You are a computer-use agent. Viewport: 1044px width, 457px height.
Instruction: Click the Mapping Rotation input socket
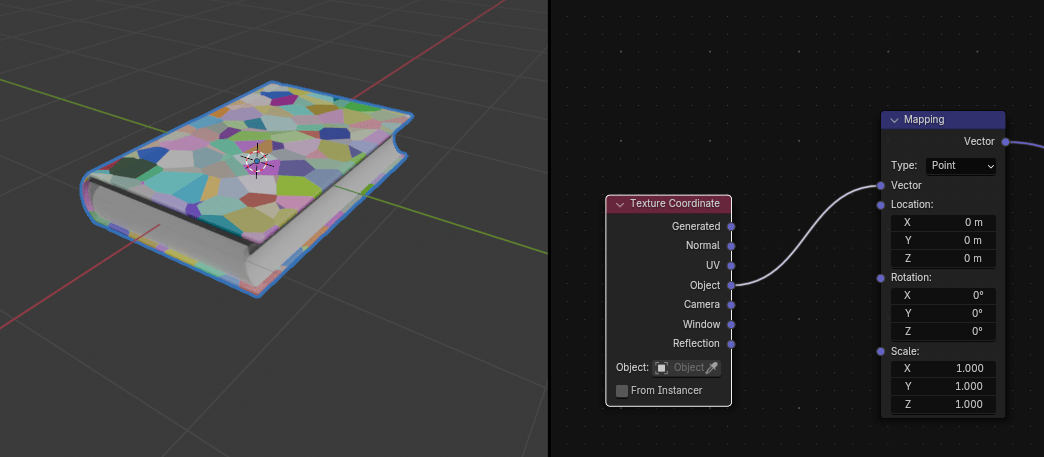click(881, 278)
